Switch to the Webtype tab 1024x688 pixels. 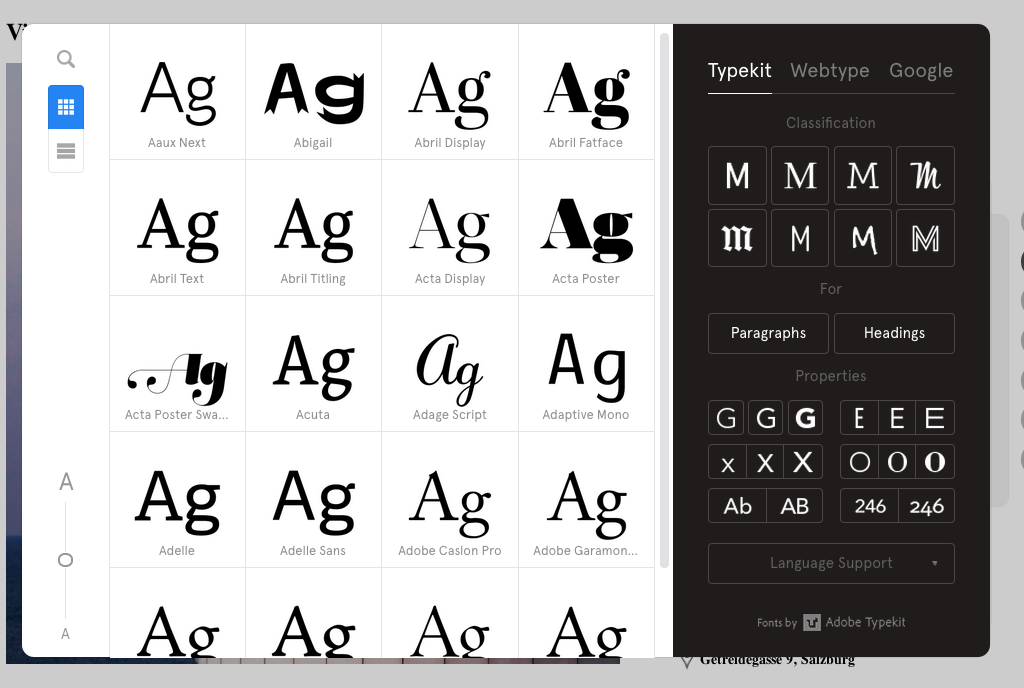click(x=829, y=70)
